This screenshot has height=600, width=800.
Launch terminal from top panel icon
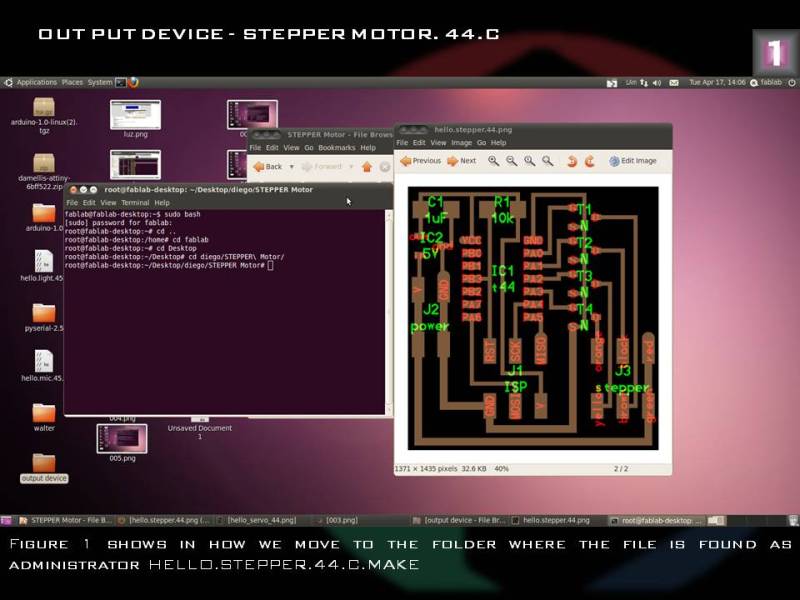click(x=121, y=82)
